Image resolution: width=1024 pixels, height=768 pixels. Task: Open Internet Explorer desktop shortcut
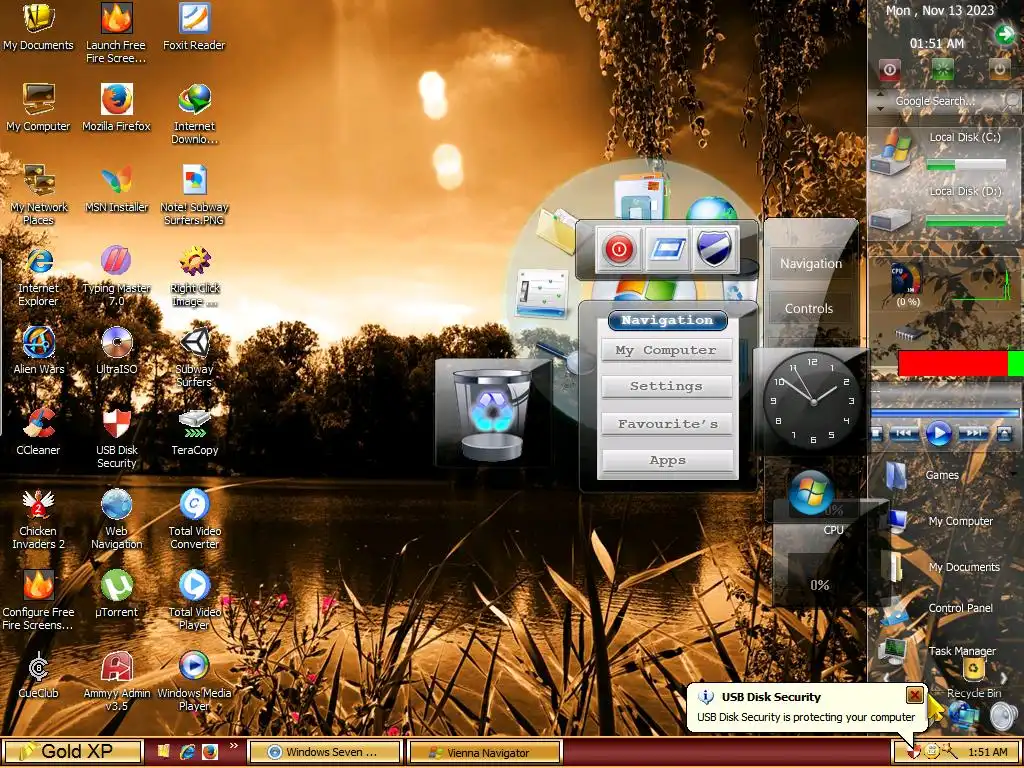point(38,277)
